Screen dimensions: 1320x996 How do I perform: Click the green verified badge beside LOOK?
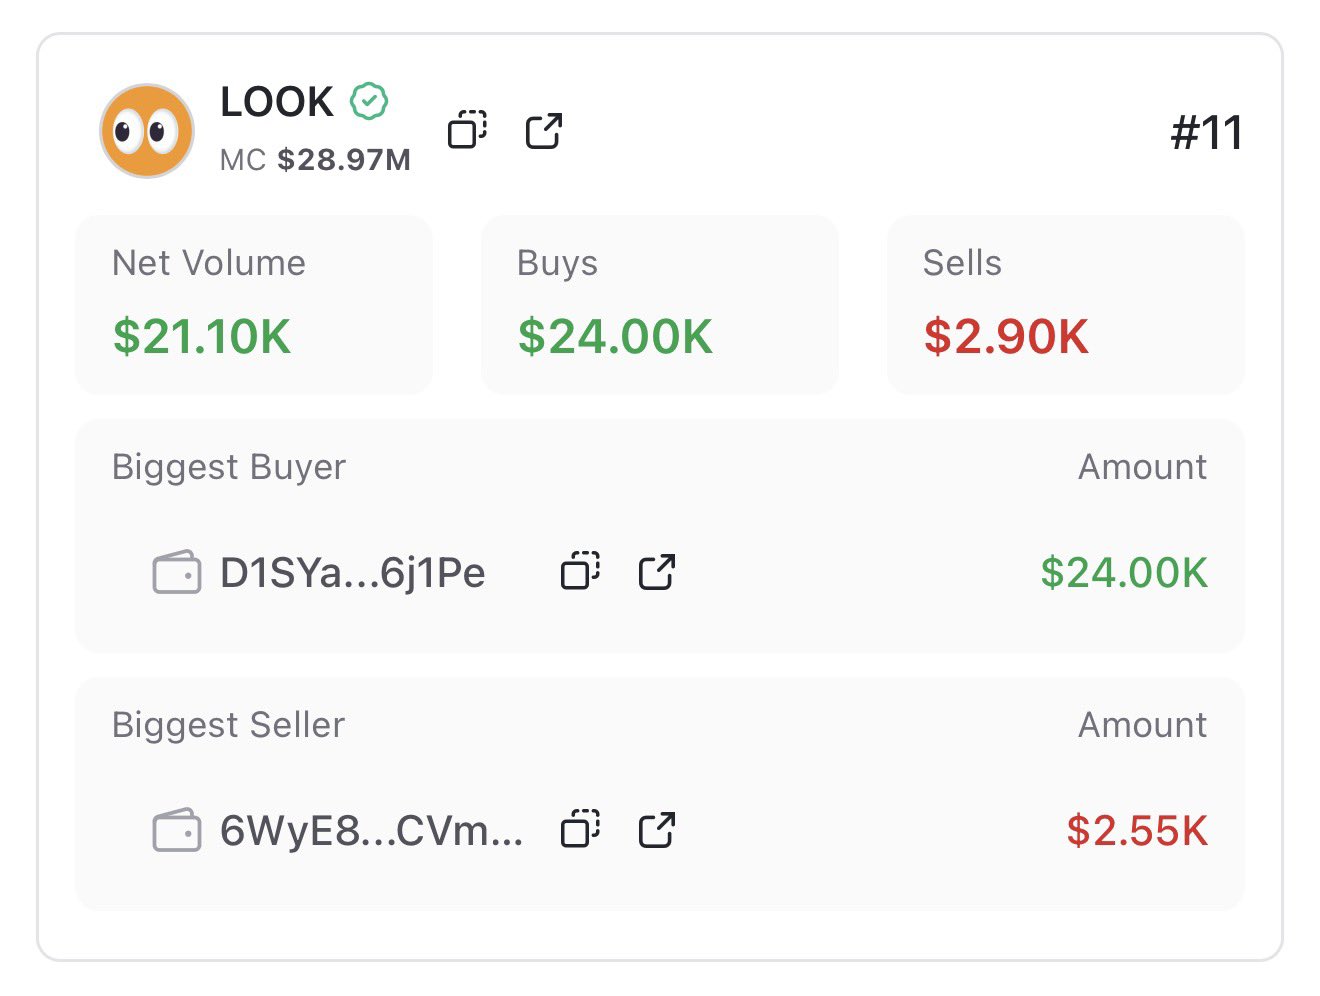point(369,101)
